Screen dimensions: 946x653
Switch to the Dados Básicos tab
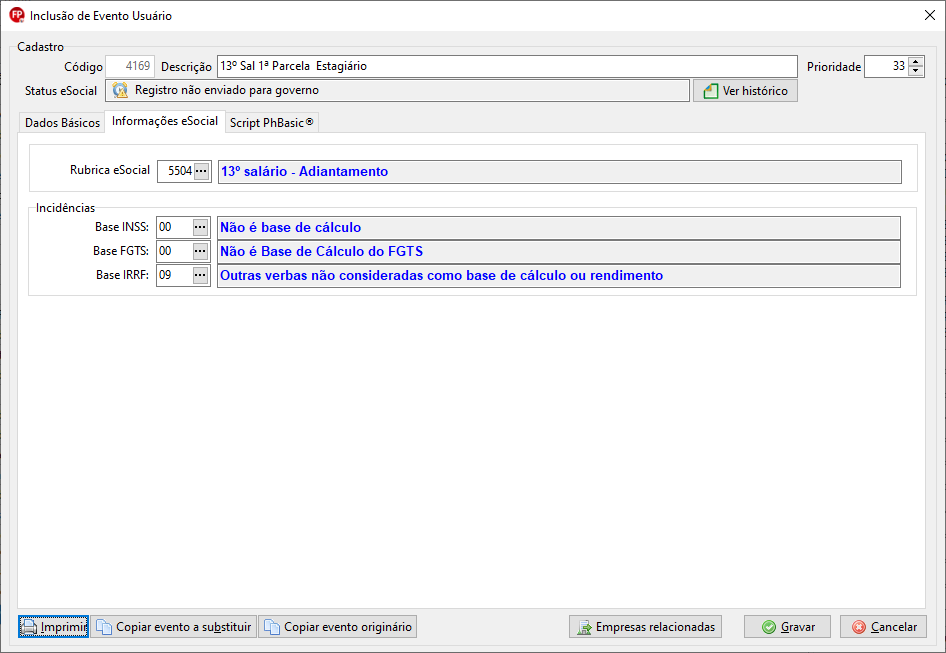(x=62, y=123)
